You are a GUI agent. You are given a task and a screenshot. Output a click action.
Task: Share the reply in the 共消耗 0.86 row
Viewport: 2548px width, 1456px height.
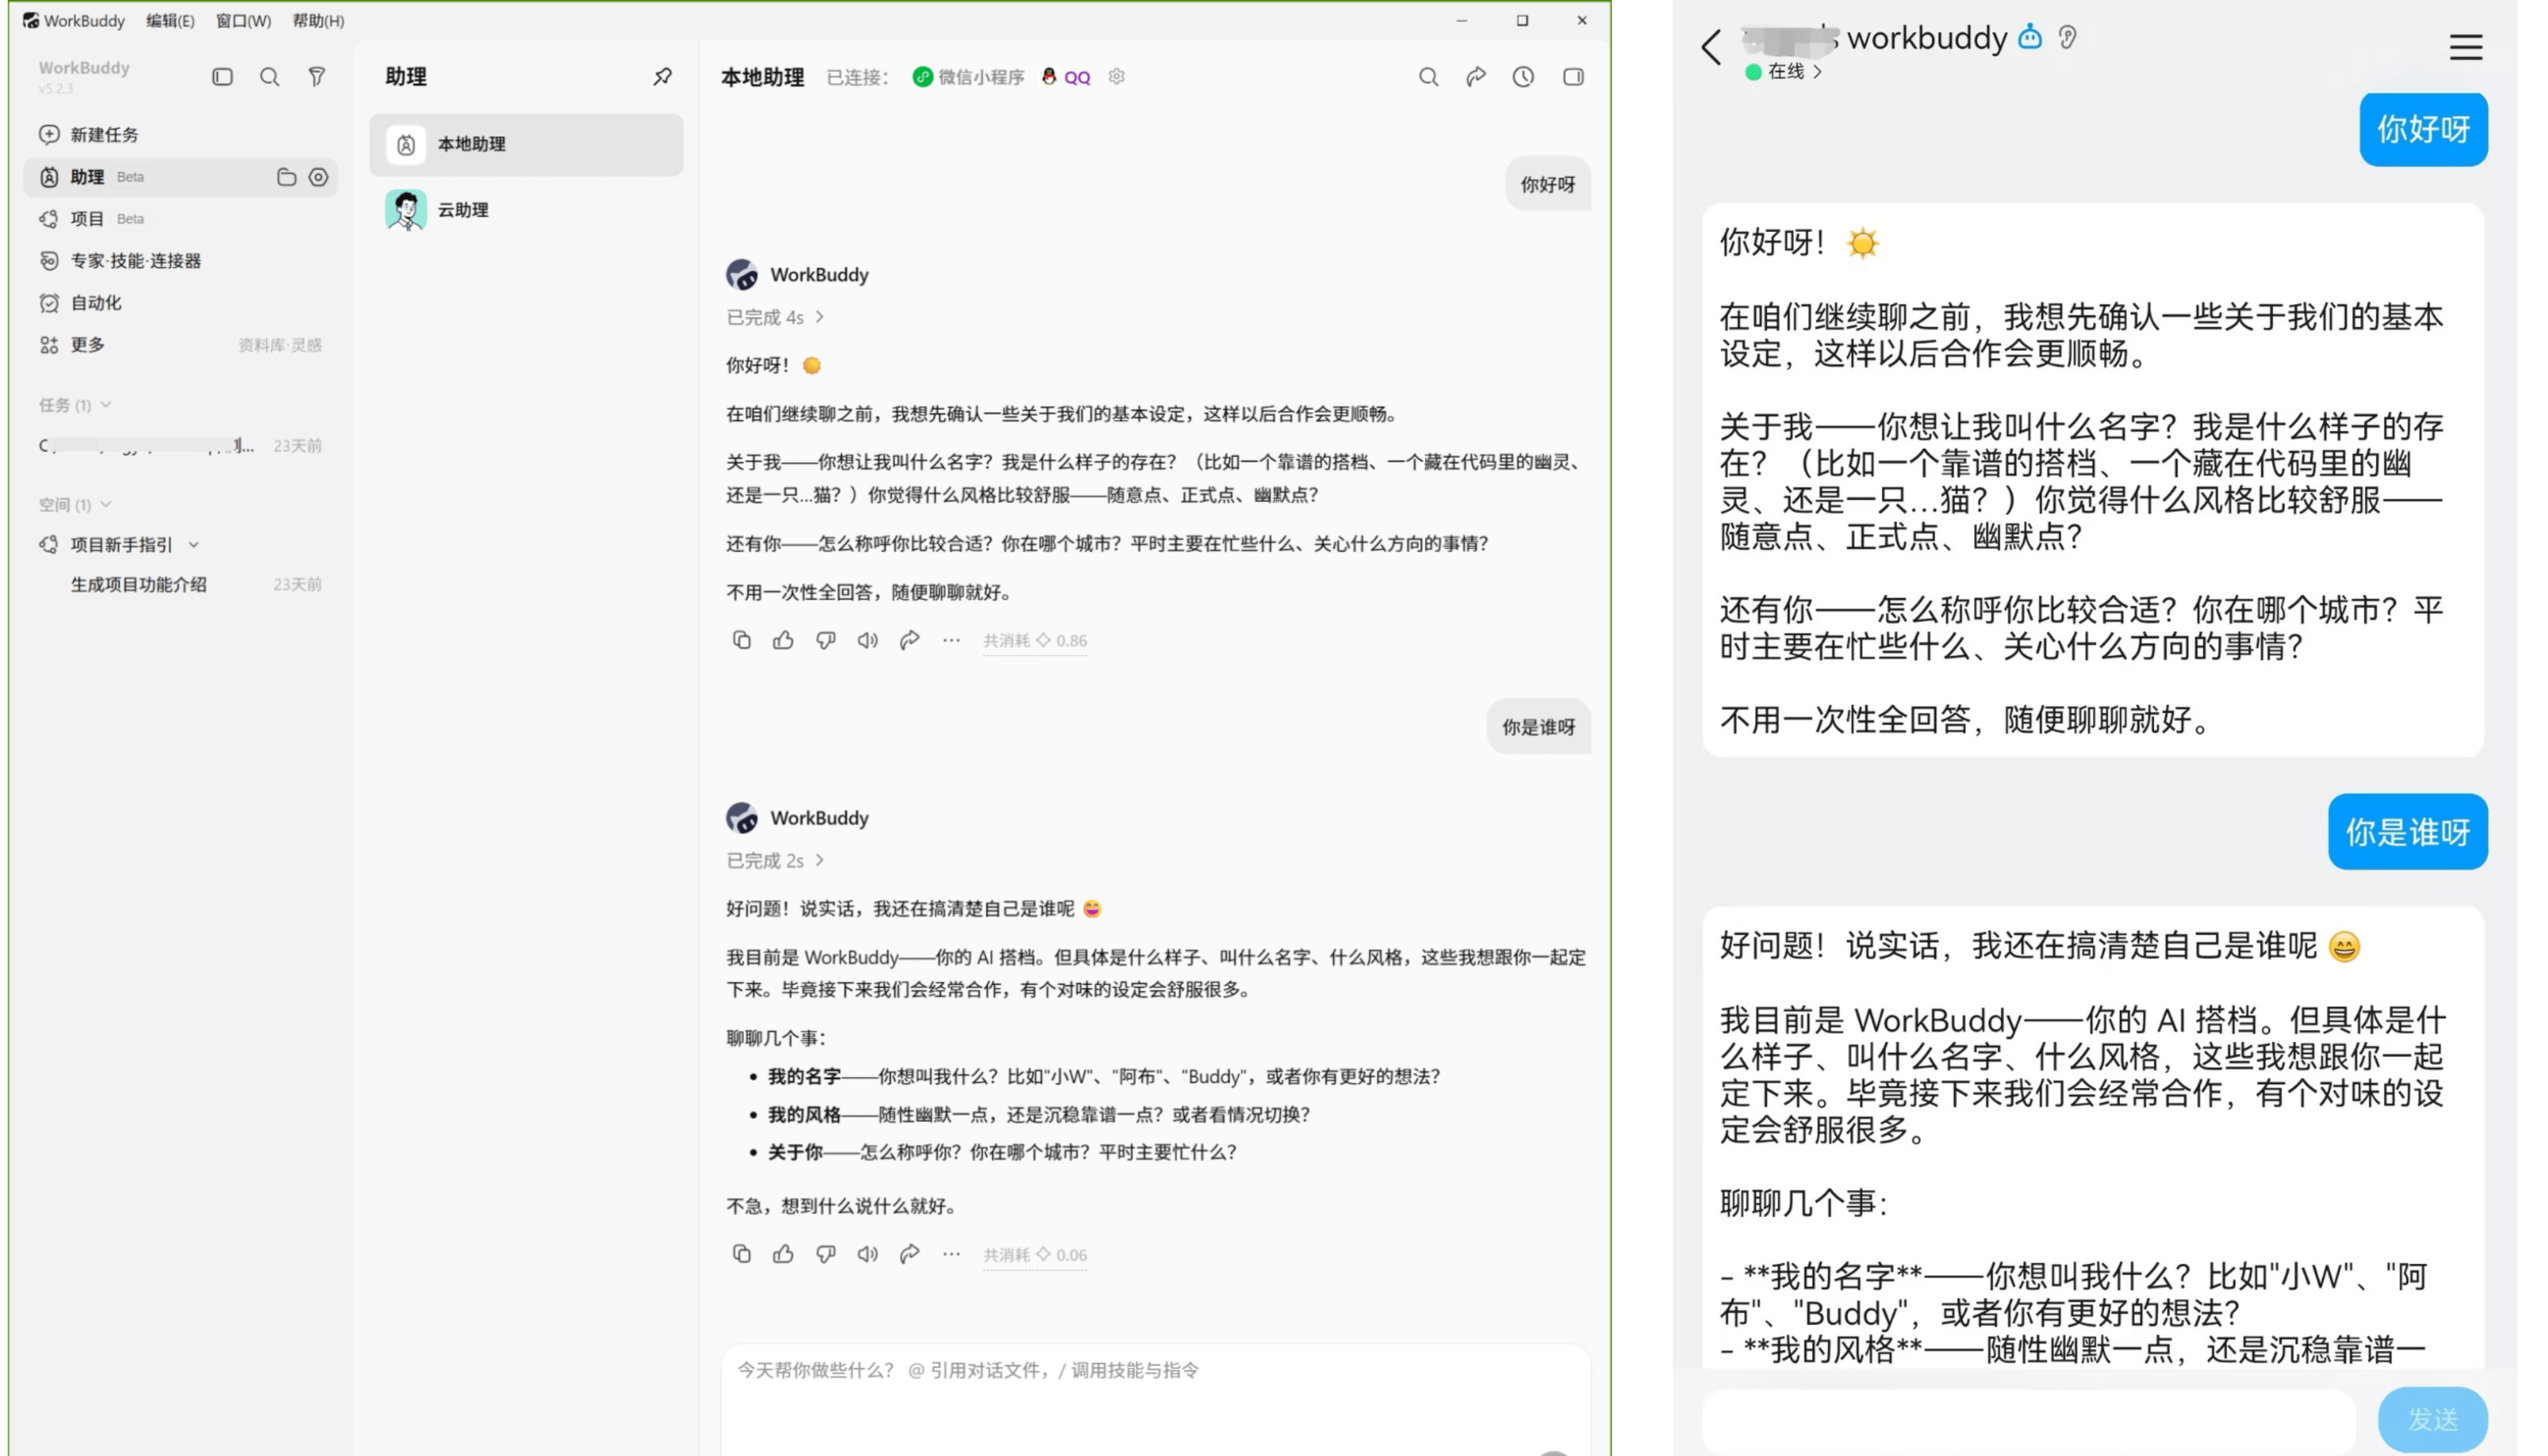pyautogui.click(x=909, y=640)
